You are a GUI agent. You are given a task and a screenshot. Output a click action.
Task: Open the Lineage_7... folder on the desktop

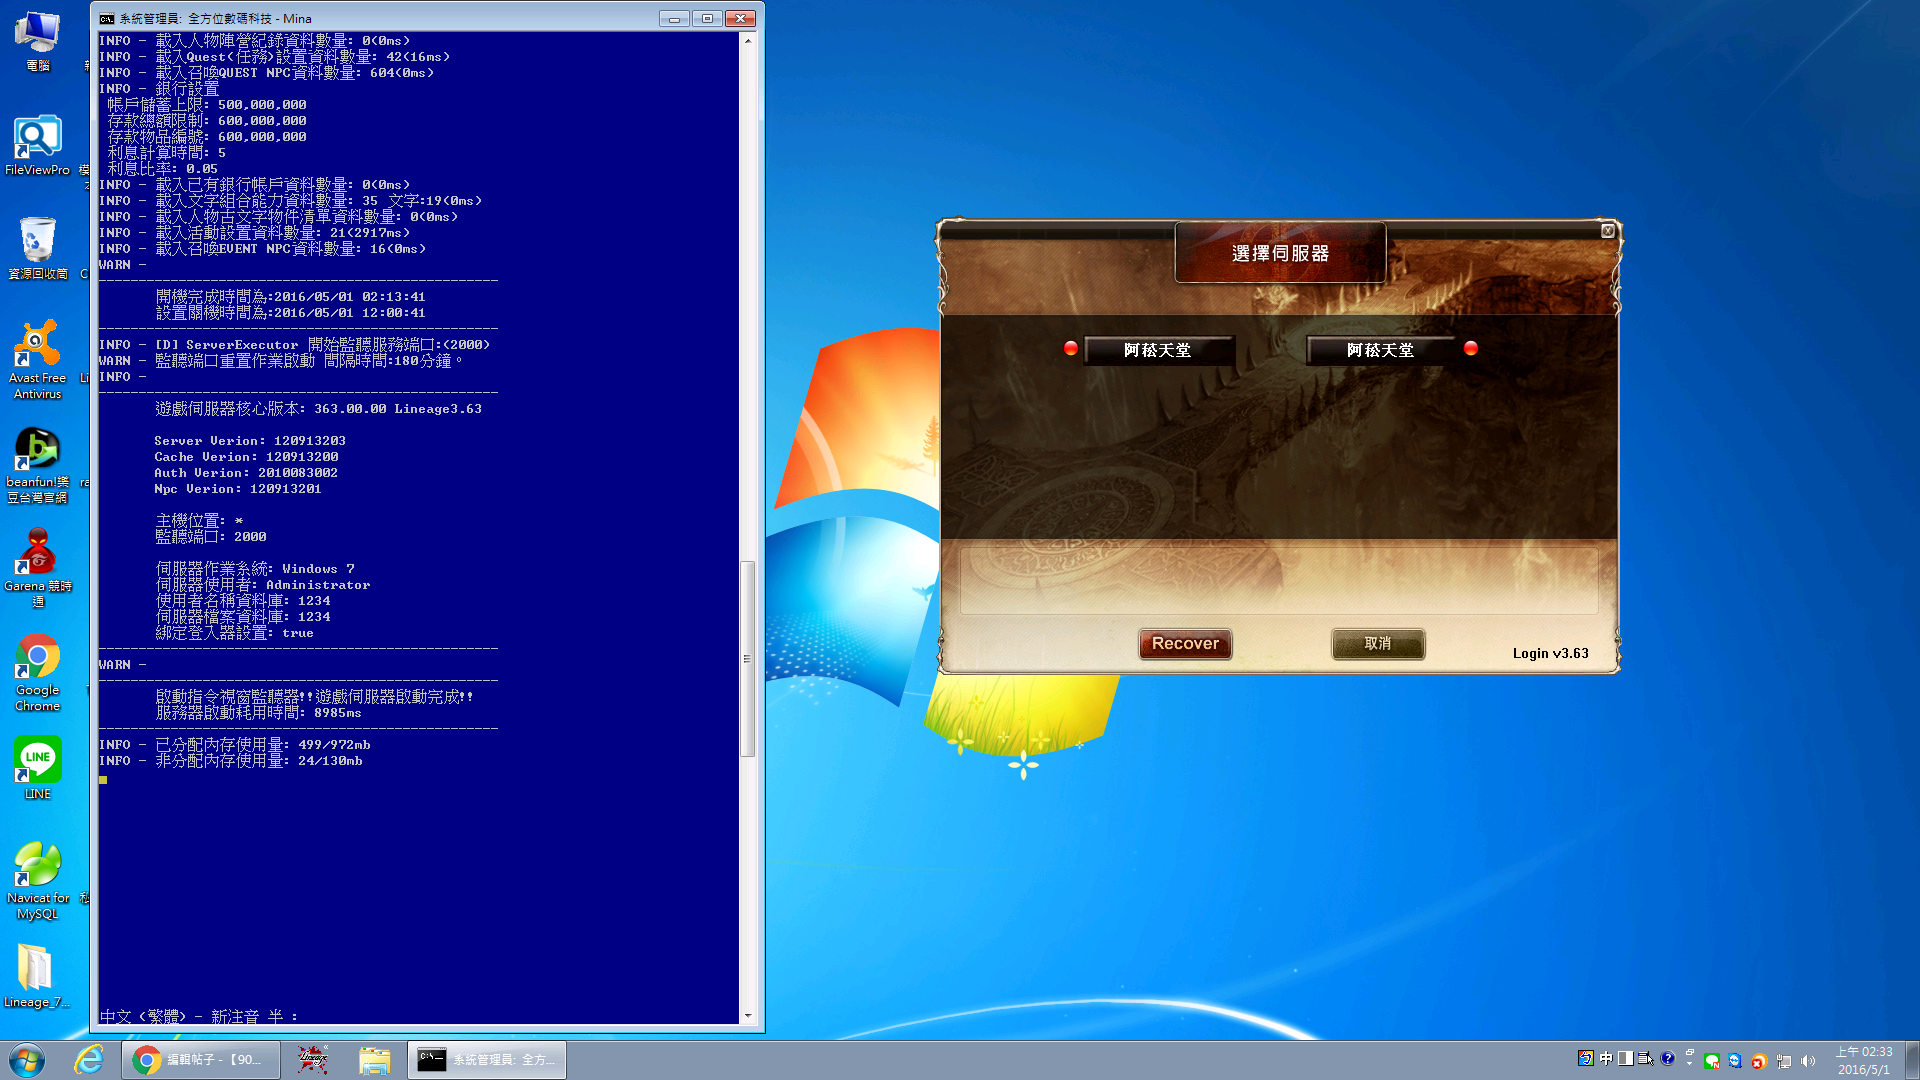37,976
